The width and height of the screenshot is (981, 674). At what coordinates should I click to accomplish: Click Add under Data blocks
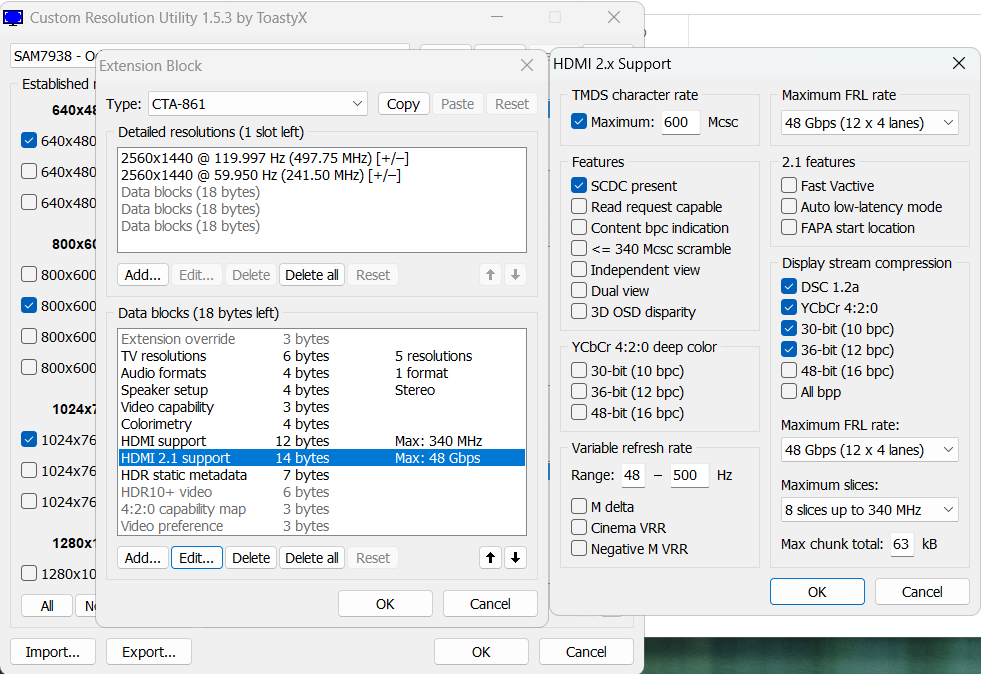[x=143, y=558]
